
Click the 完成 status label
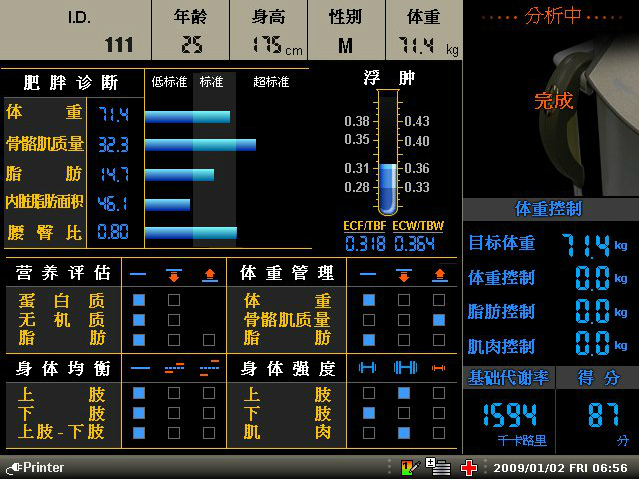[x=553, y=101]
